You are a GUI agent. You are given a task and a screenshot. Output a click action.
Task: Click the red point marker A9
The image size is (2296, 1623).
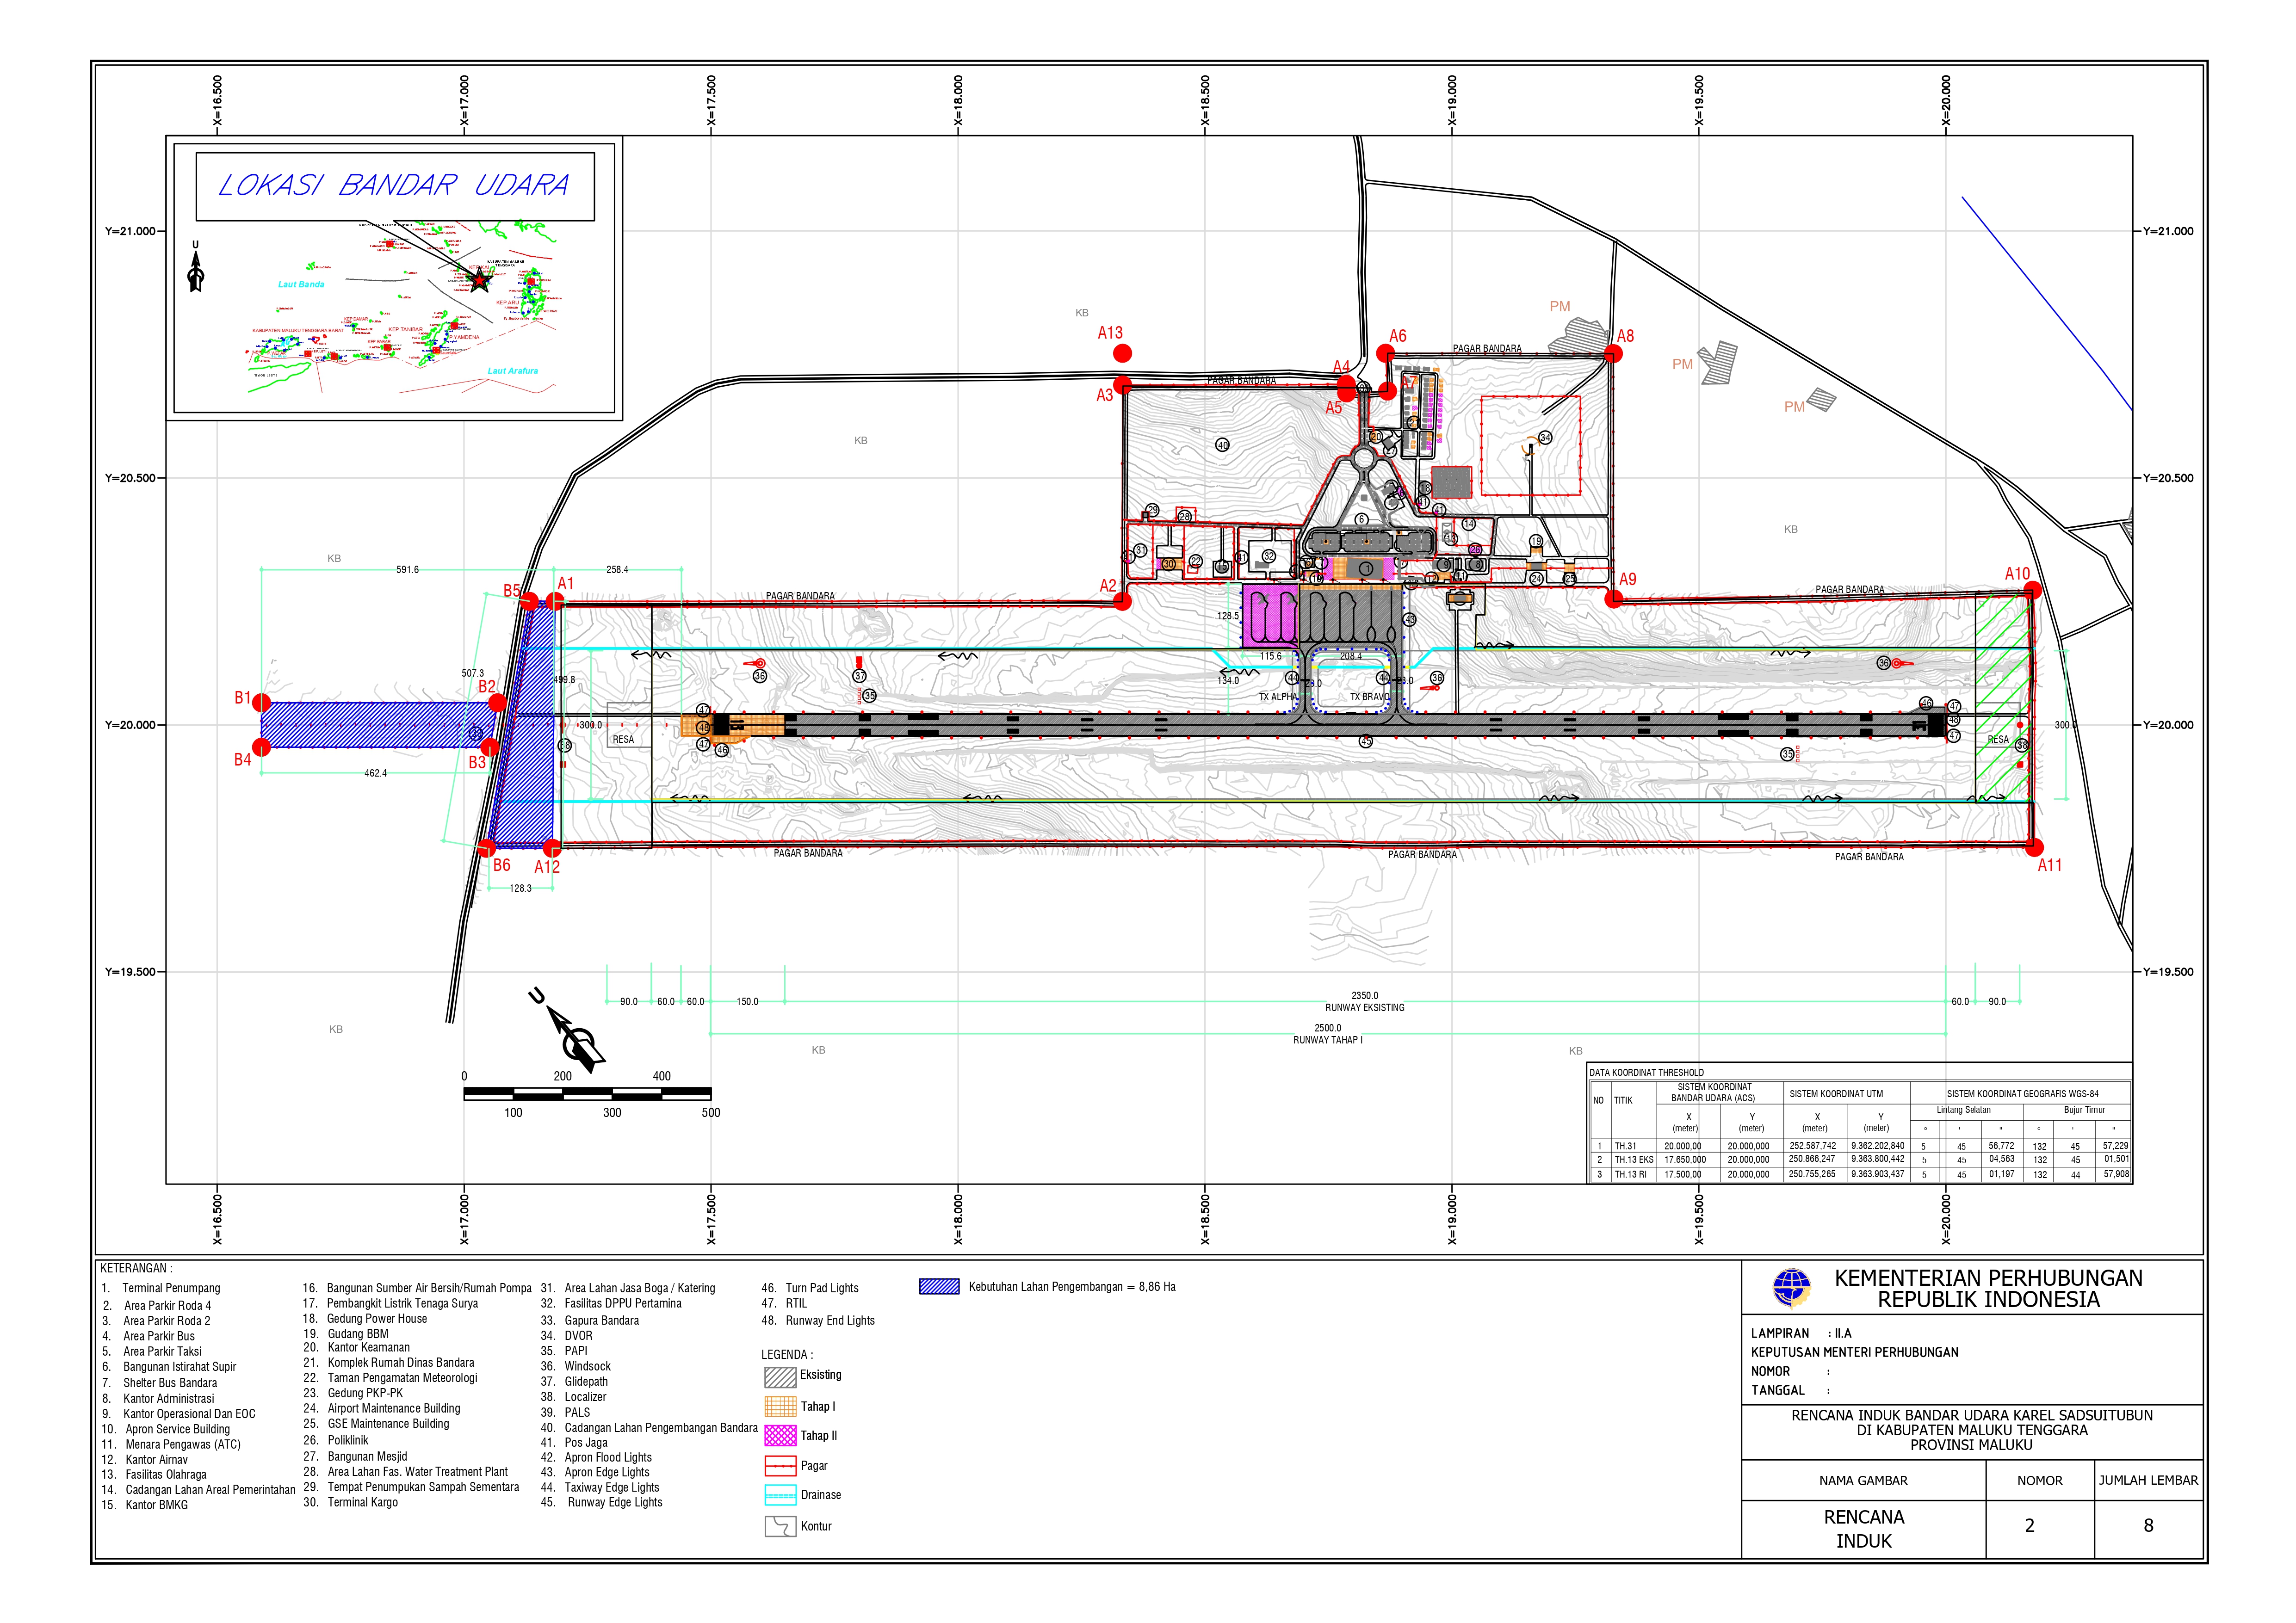click(x=1613, y=598)
